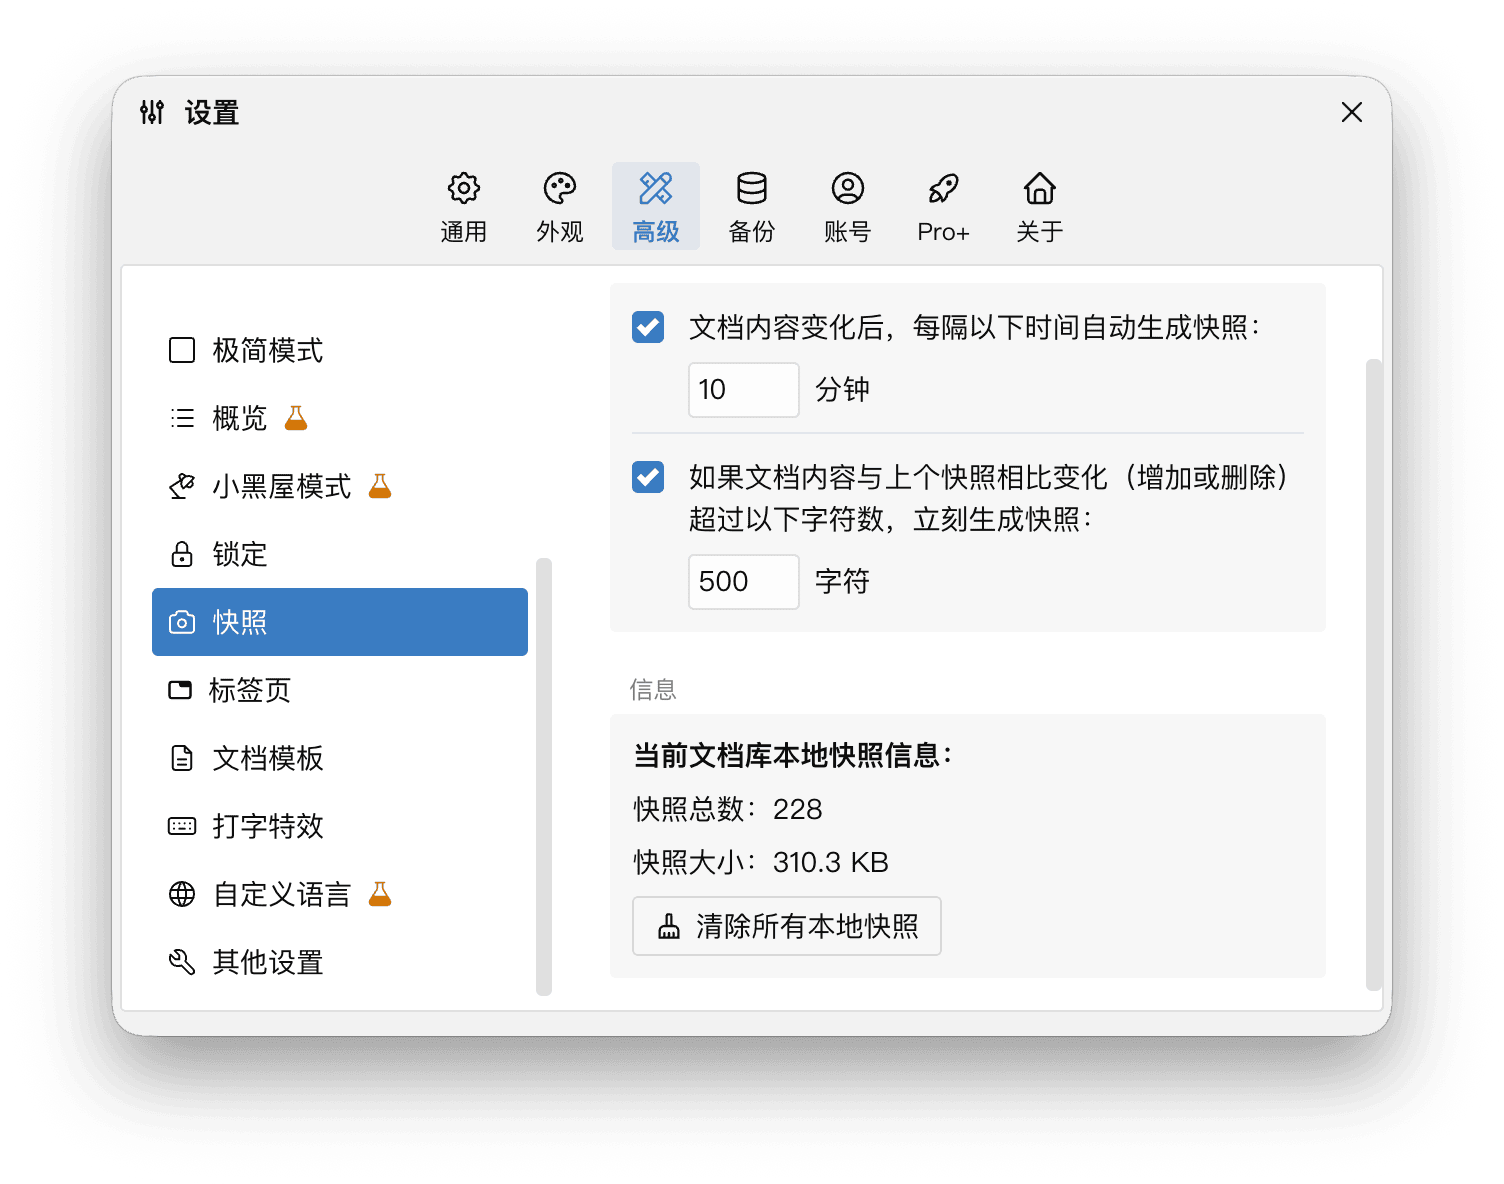Switch to the 高级 advanced tab
This screenshot has height=1184, width=1504.
coord(655,206)
